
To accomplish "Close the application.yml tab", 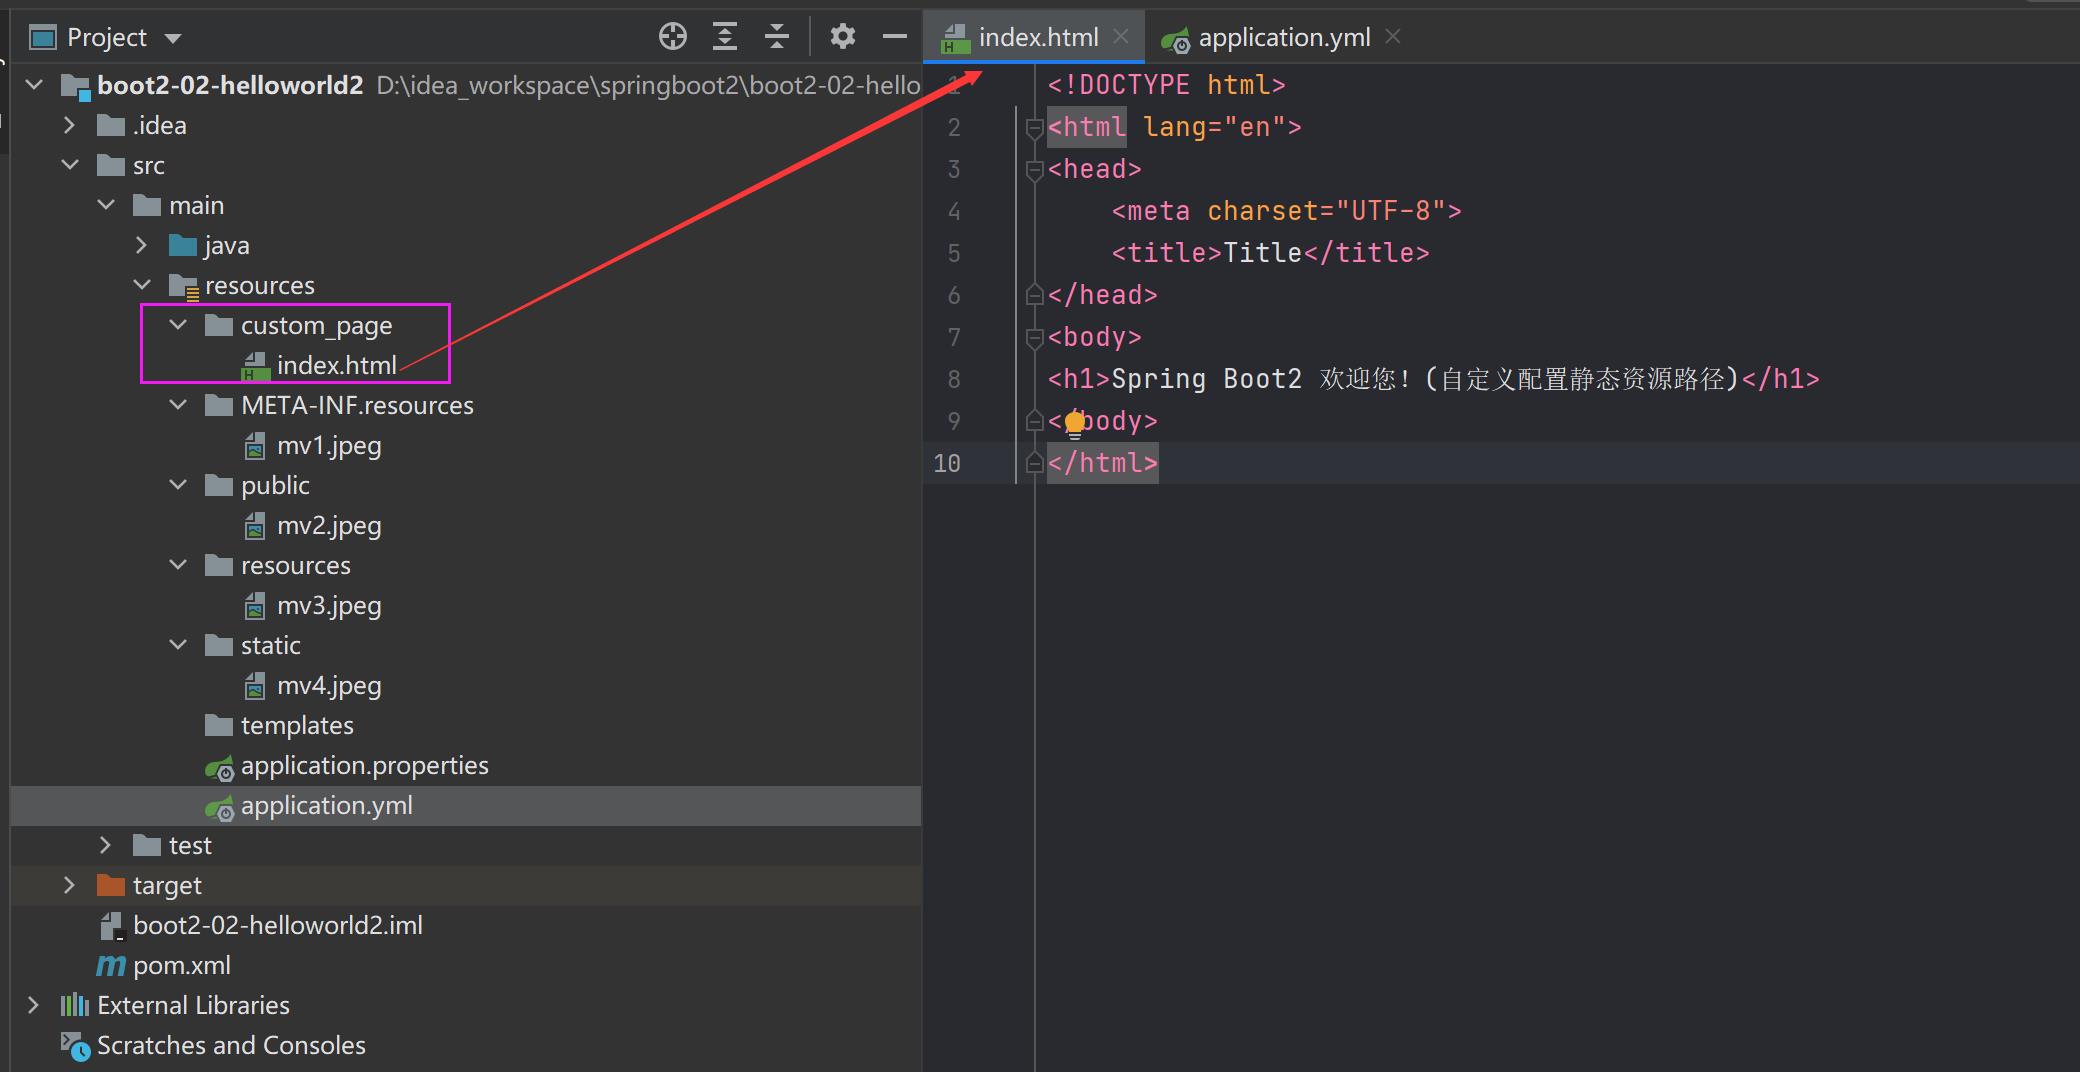I will point(1393,37).
